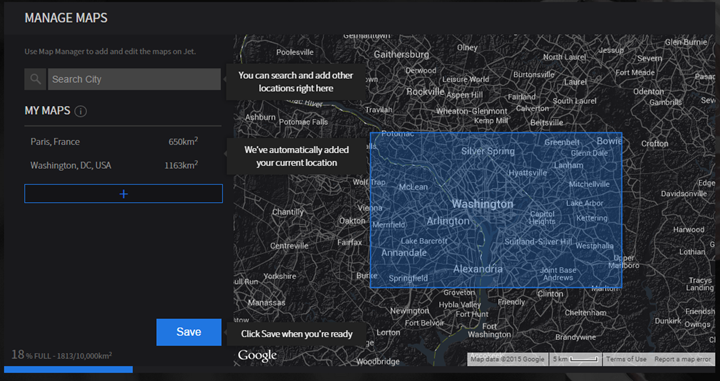Click the Bowie label on map
Screen dimensions: 720x381
pyautogui.click(x=609, y=141)
